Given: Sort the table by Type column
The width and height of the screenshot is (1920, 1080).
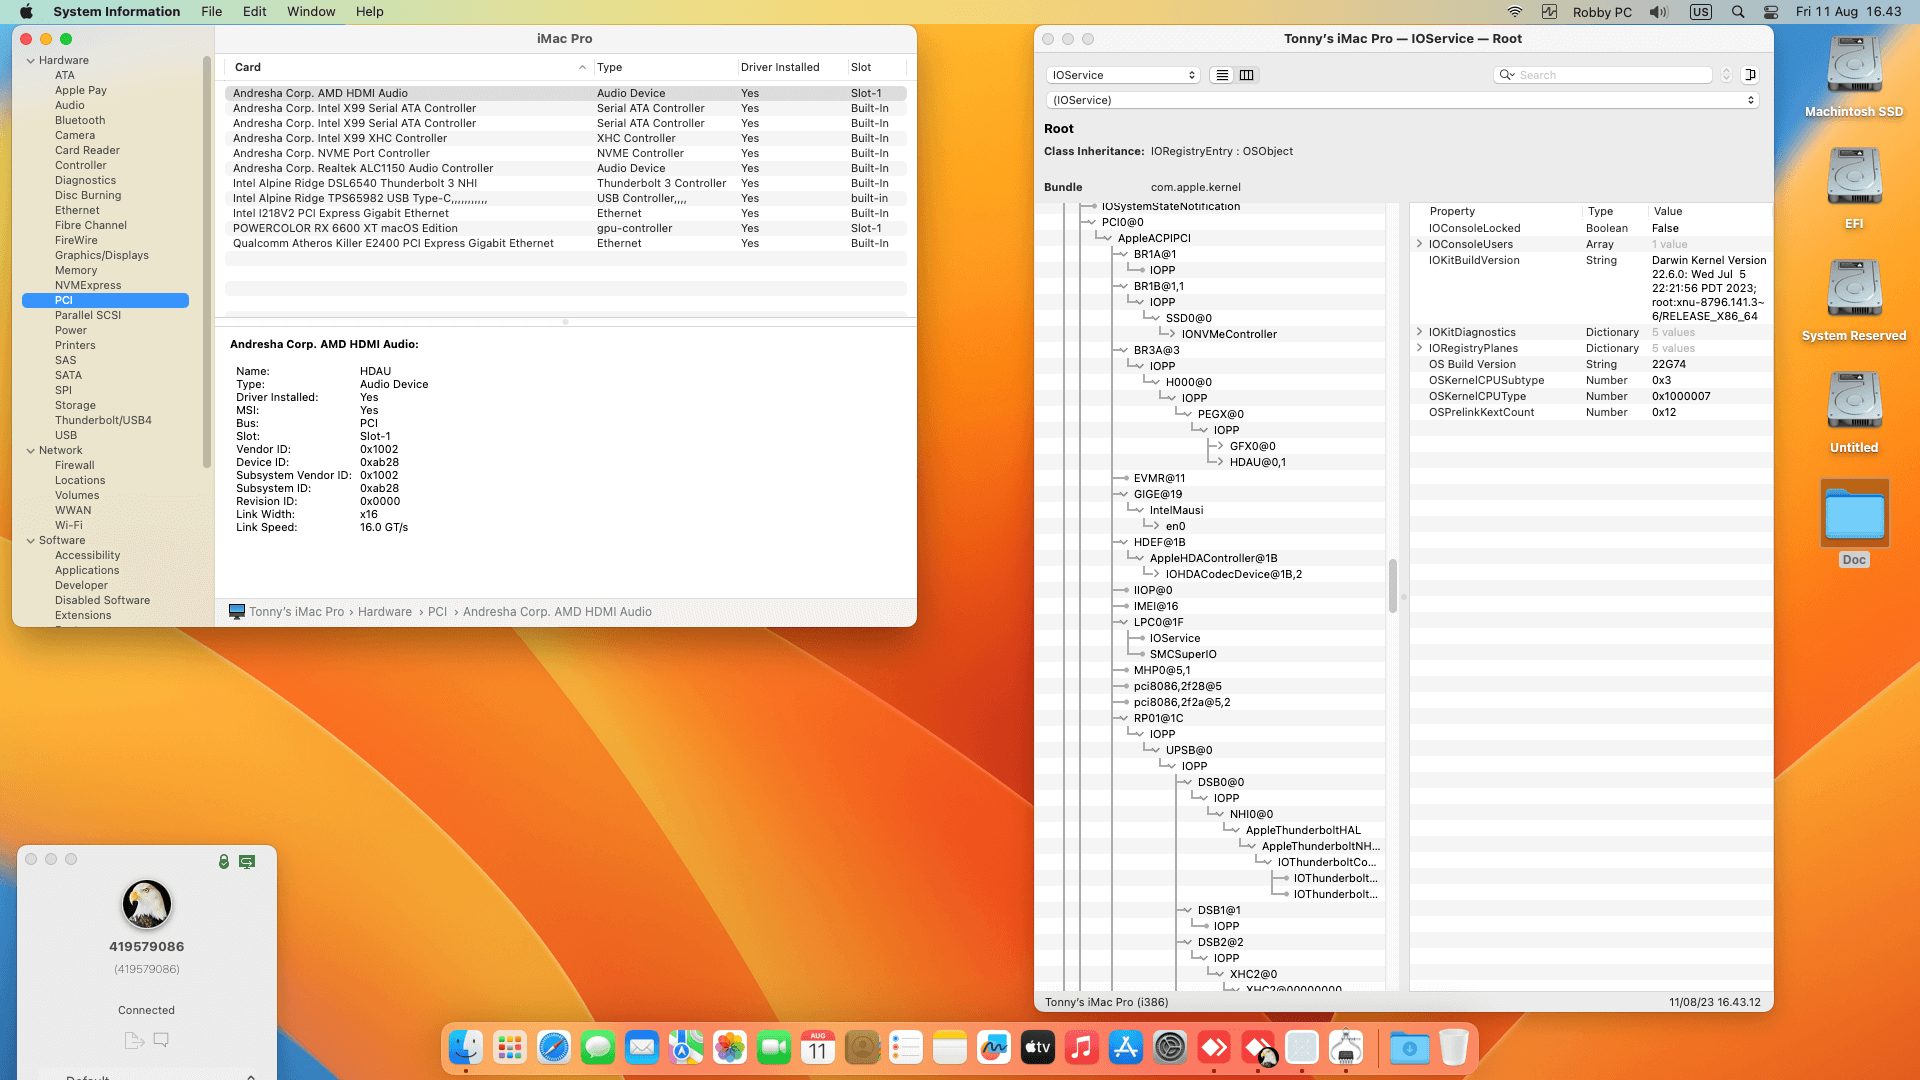Looking at the screenshot, I should click(x=664, y=67).
